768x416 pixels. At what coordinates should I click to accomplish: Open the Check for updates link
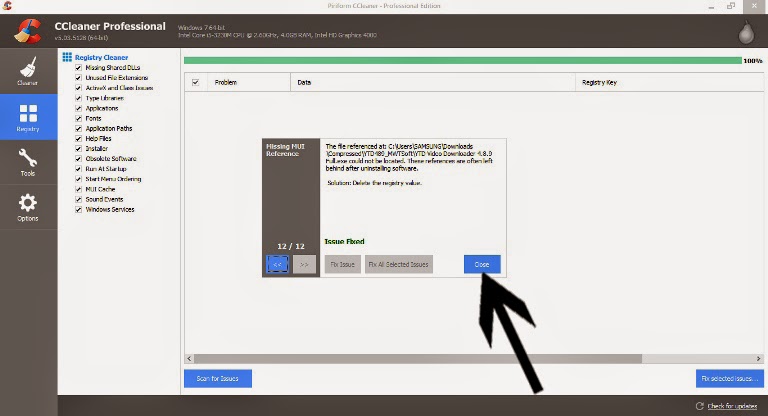[x=732, y=406]
